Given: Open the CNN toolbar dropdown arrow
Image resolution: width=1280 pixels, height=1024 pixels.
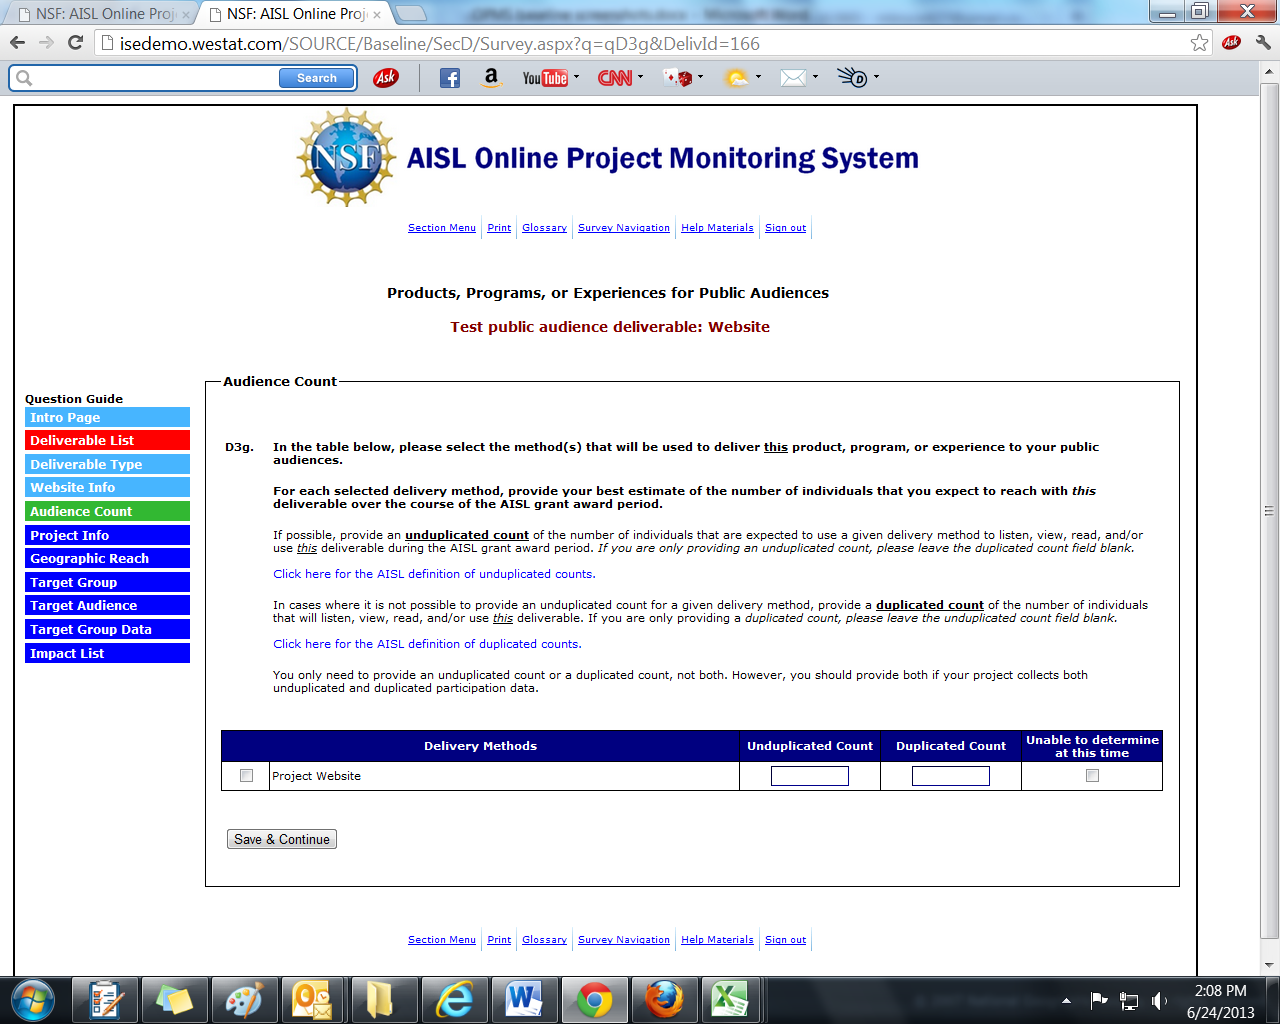Looking at the screenshot, I should 640,77.
